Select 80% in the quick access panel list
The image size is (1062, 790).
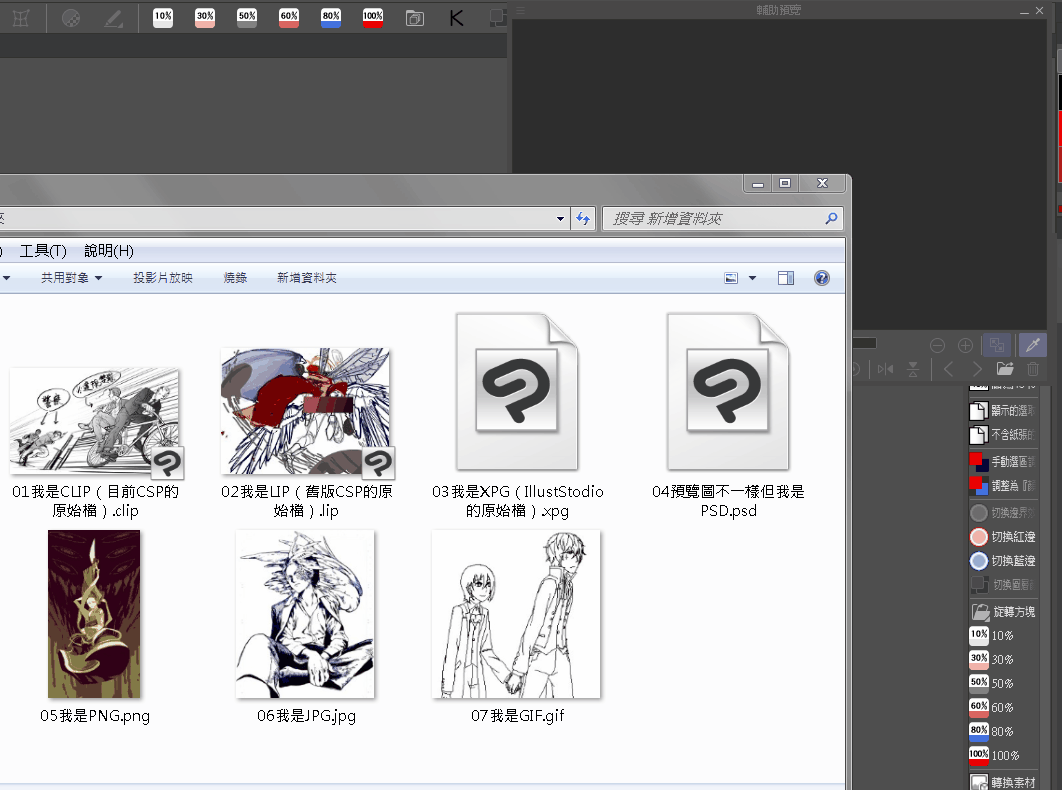coord(992,731)
